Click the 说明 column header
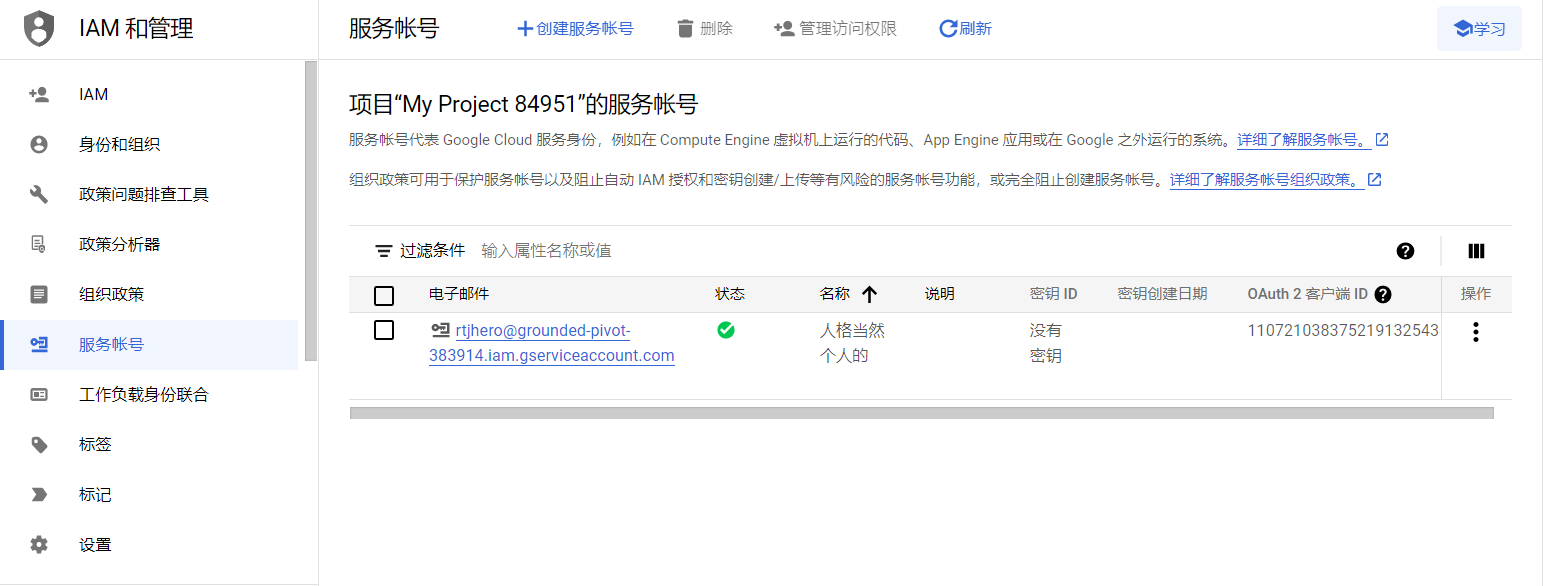Viewport: 1543px width, 586px height. (x=940, y=294)
